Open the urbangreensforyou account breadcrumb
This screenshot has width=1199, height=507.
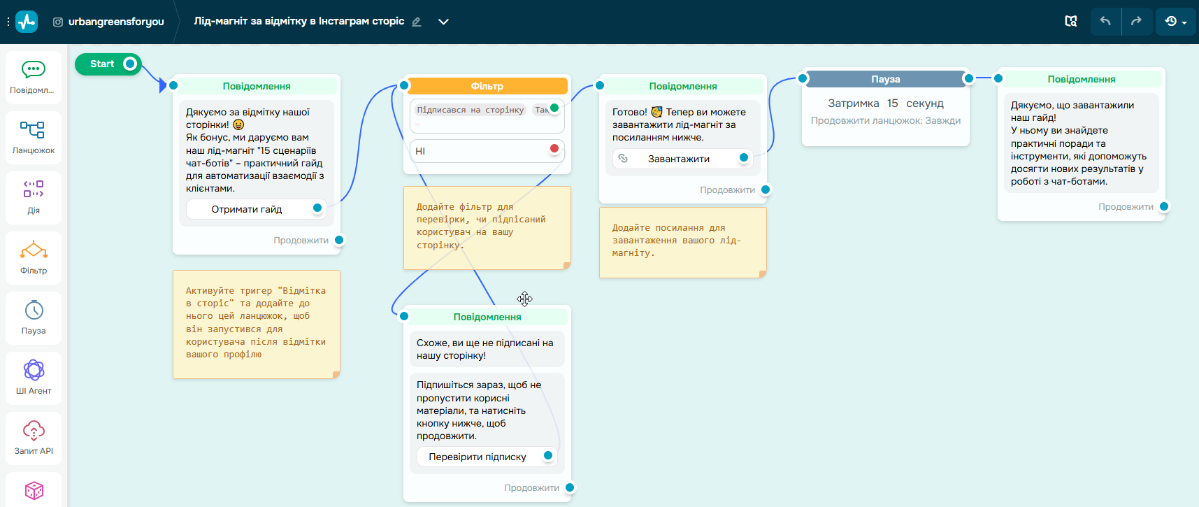108,21
